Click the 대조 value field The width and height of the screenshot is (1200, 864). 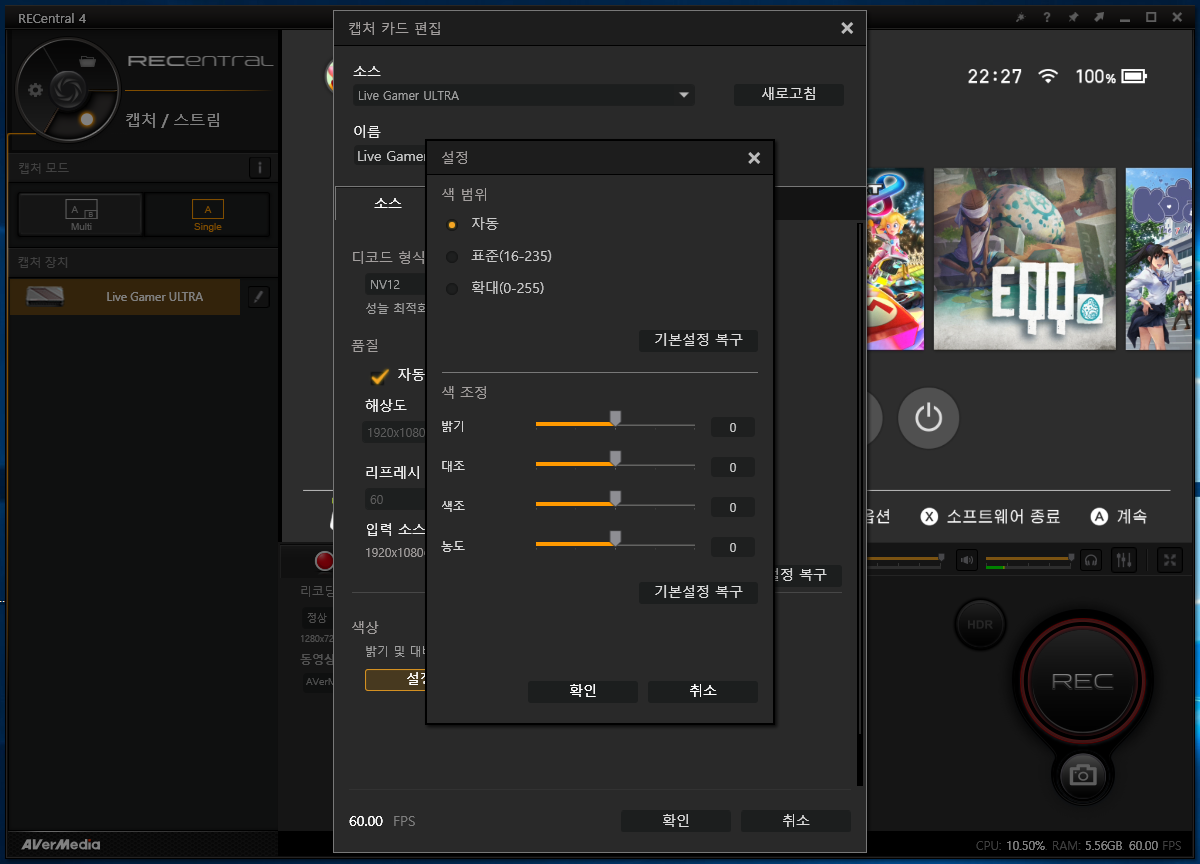coord(733,467)
